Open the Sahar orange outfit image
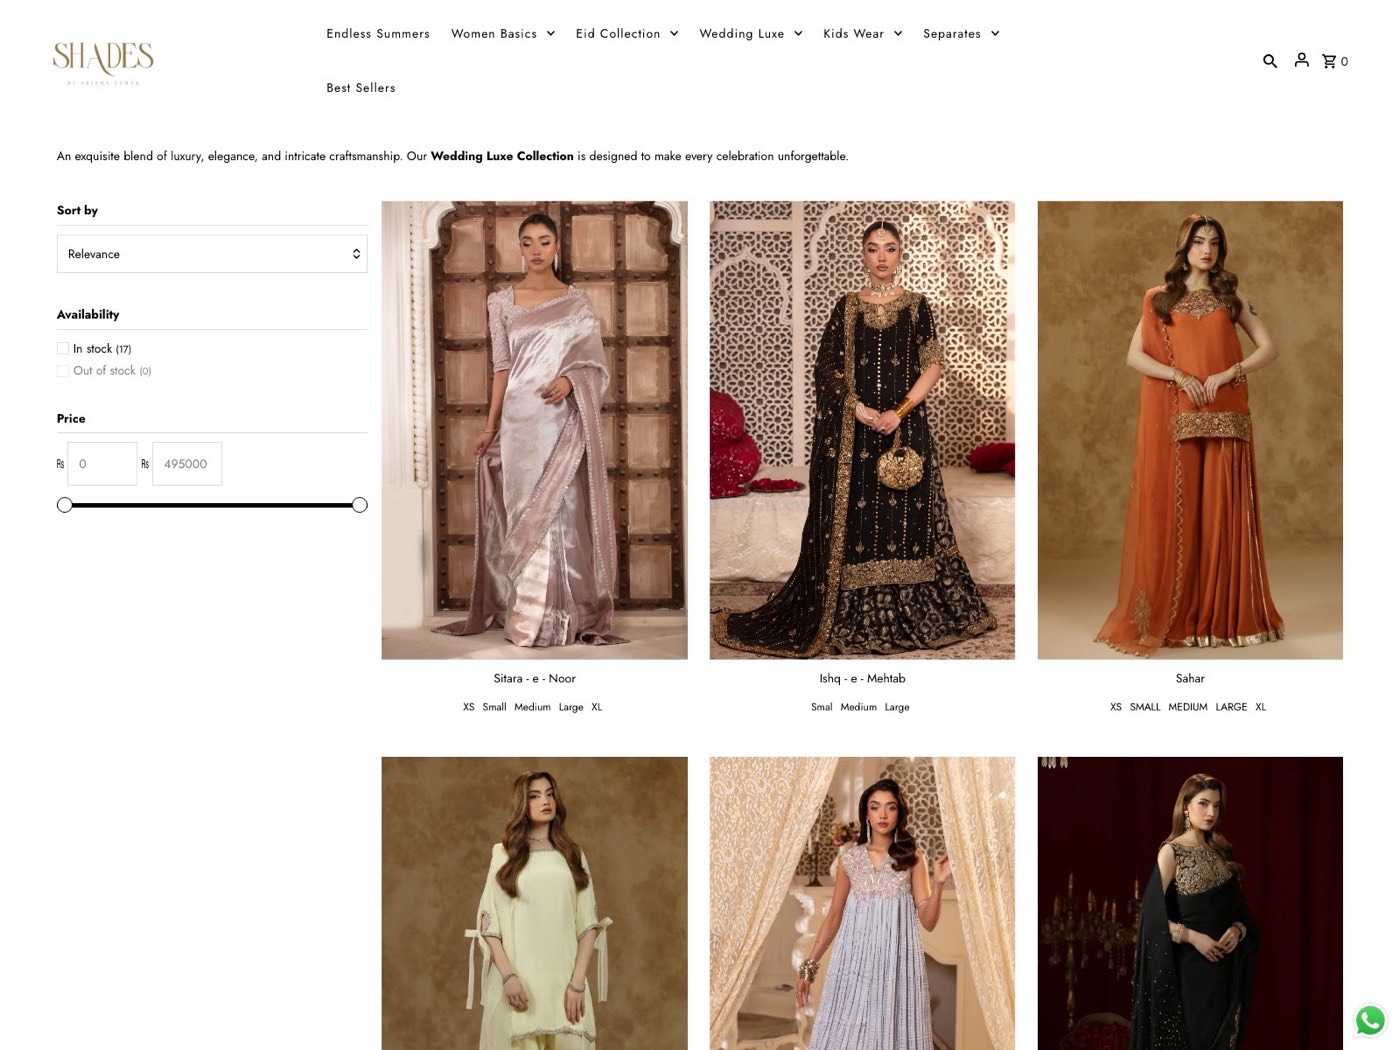Screen dimensions: 1400x1050 click(1190, 430)
